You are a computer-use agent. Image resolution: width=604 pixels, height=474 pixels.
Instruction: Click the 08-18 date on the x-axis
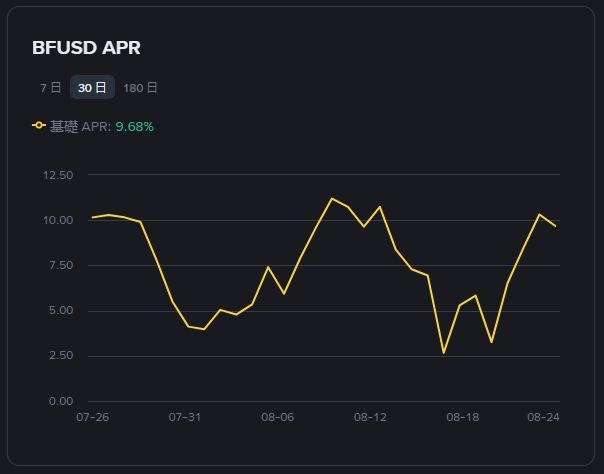tap(463, 417)
